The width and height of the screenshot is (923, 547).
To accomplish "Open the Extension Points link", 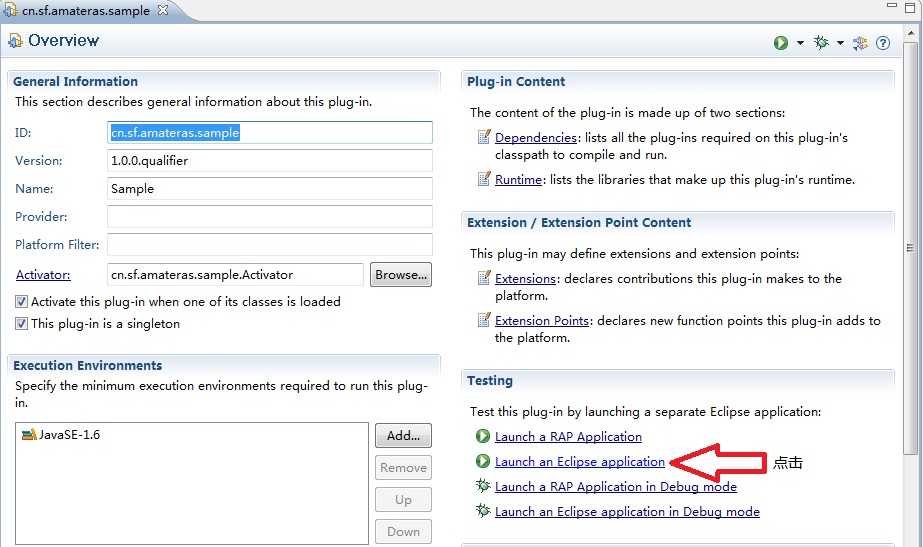I will pos(542,320).
